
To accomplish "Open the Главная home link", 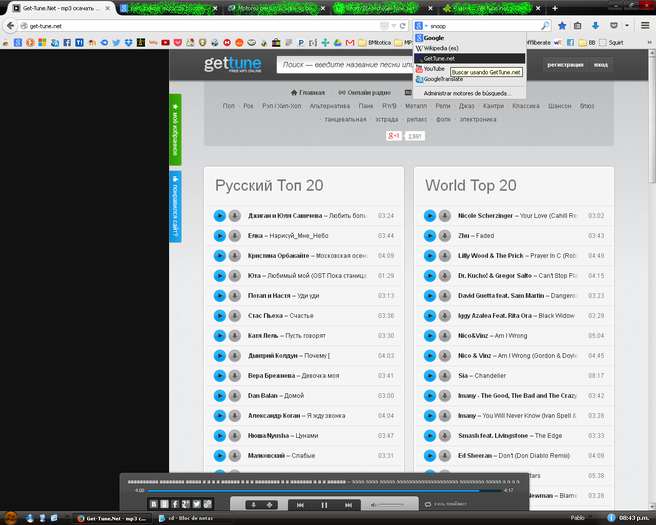I will point(308,92).
